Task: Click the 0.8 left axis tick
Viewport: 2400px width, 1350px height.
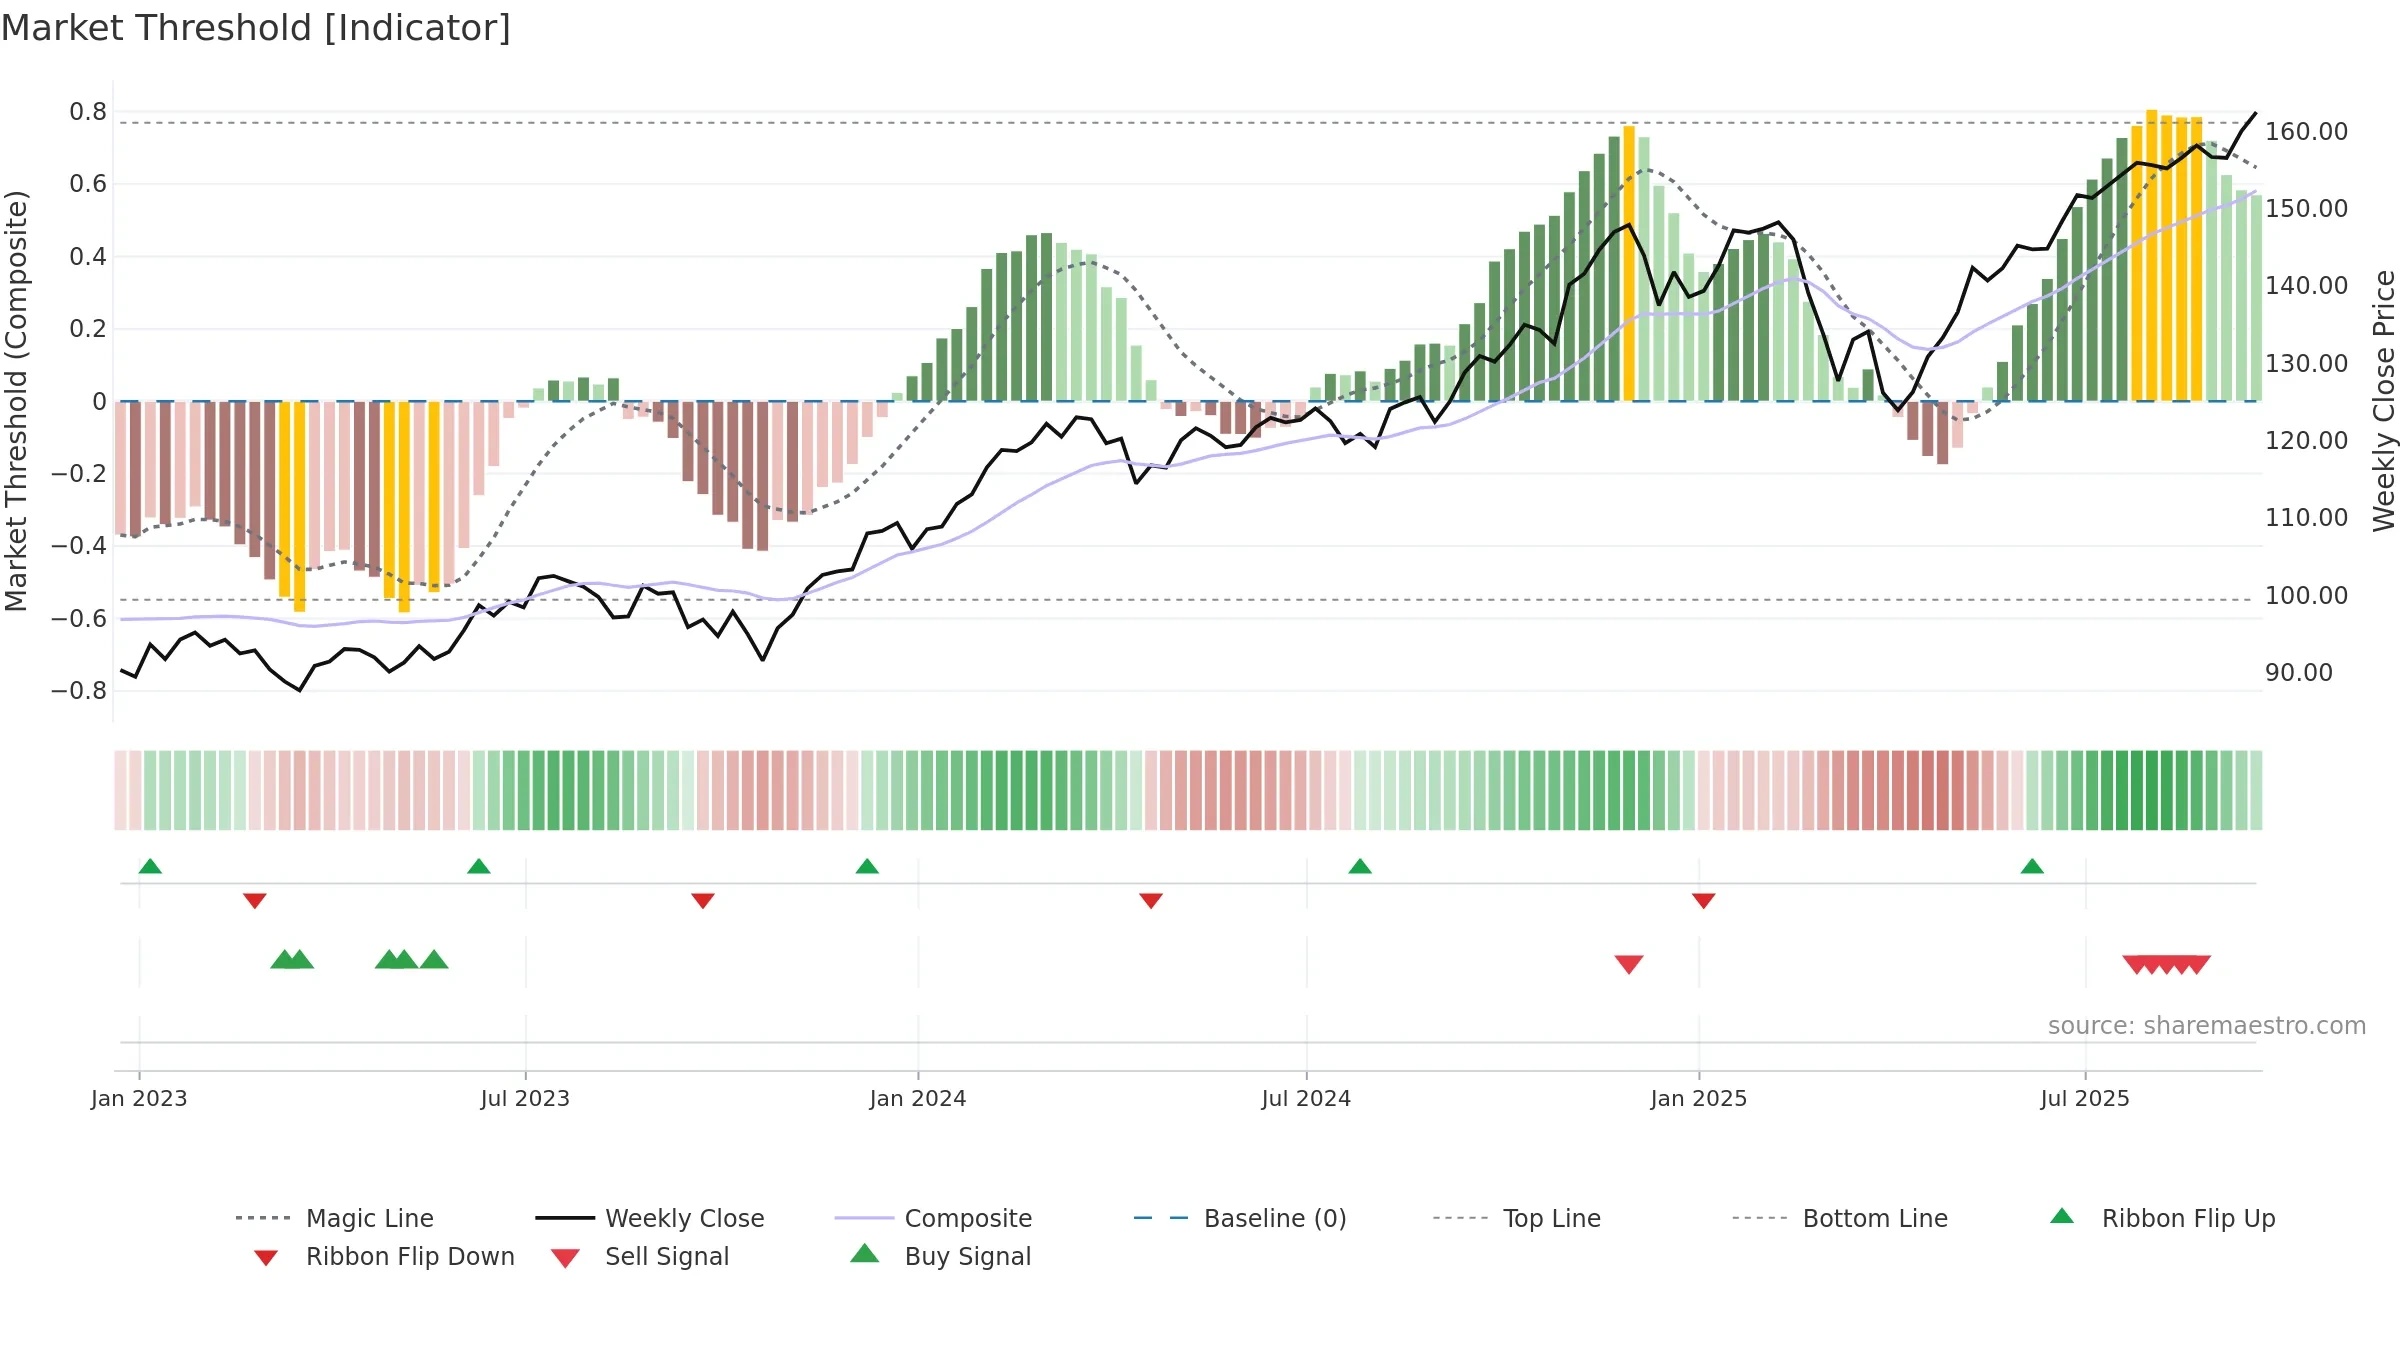Action: [88, 111]
